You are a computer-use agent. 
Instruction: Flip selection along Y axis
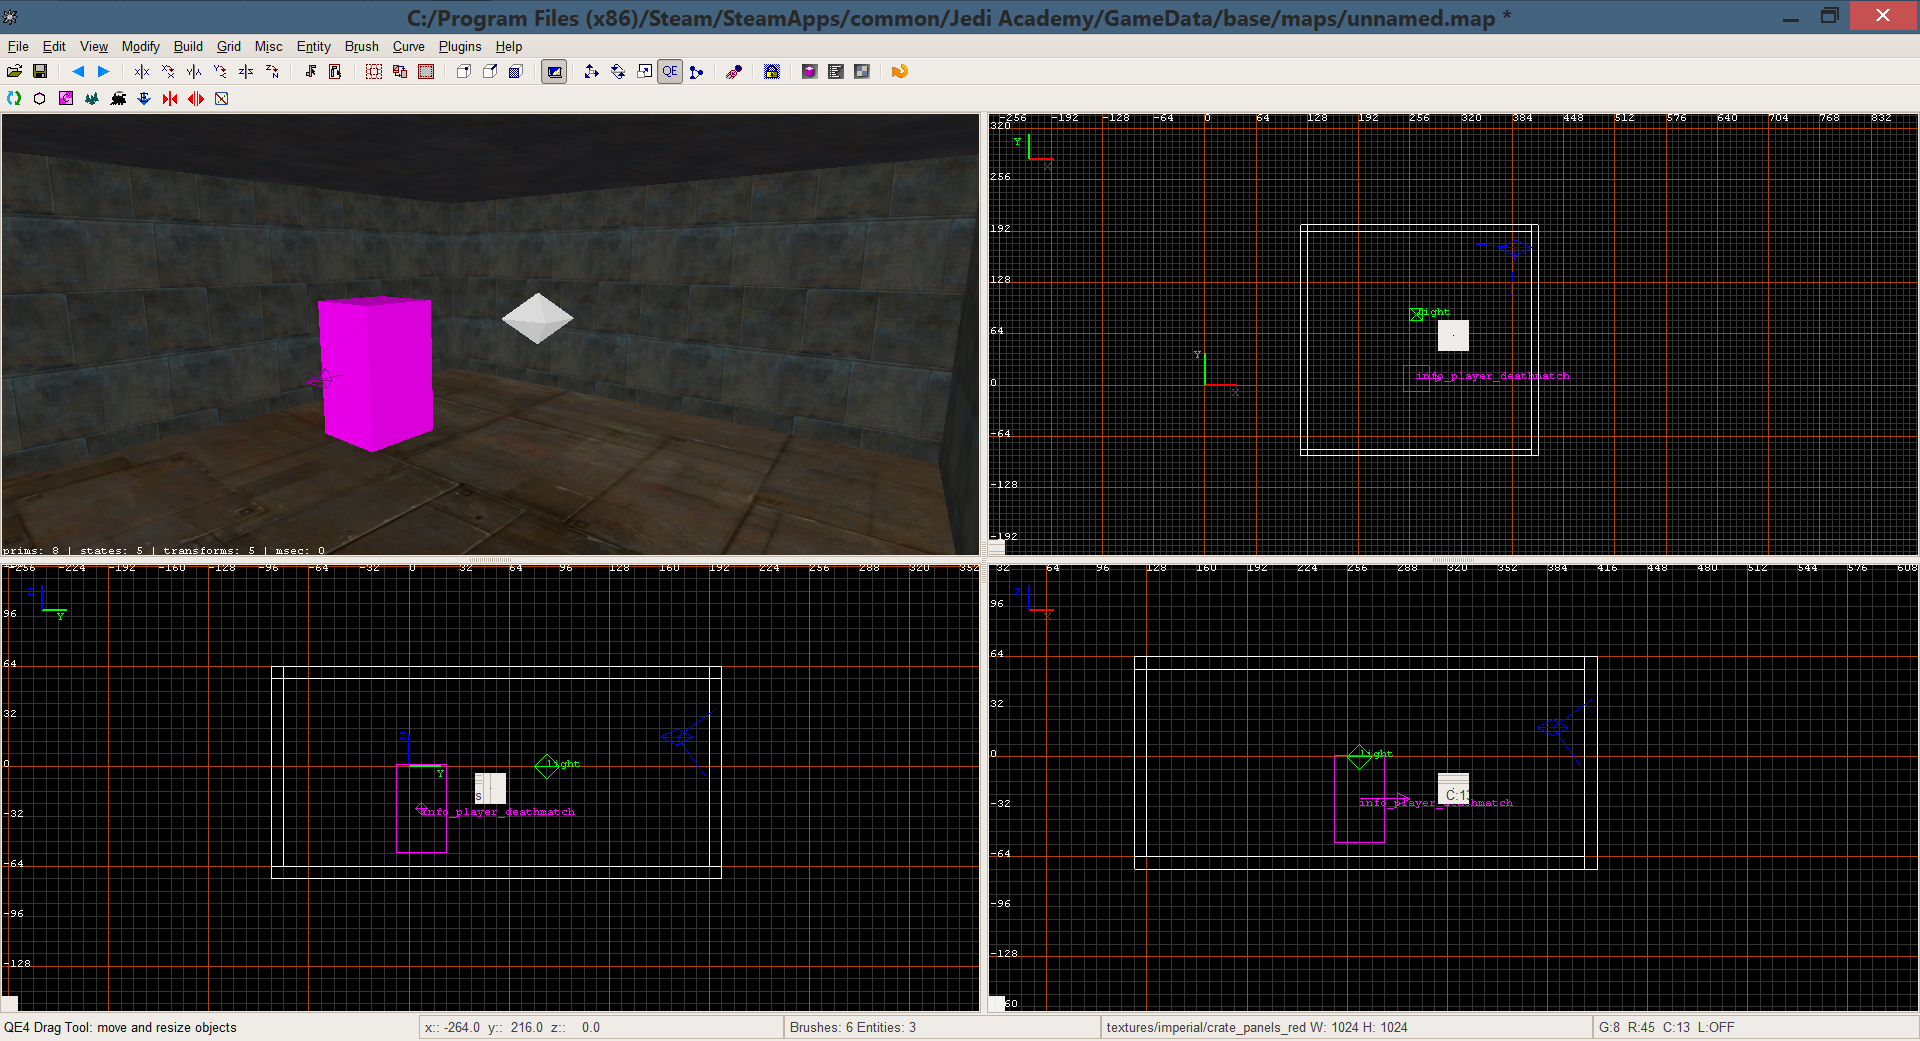click(x=194, y=71)
